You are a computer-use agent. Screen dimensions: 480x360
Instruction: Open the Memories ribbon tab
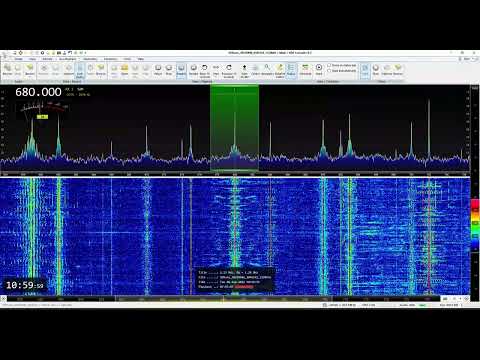point(110,59)
